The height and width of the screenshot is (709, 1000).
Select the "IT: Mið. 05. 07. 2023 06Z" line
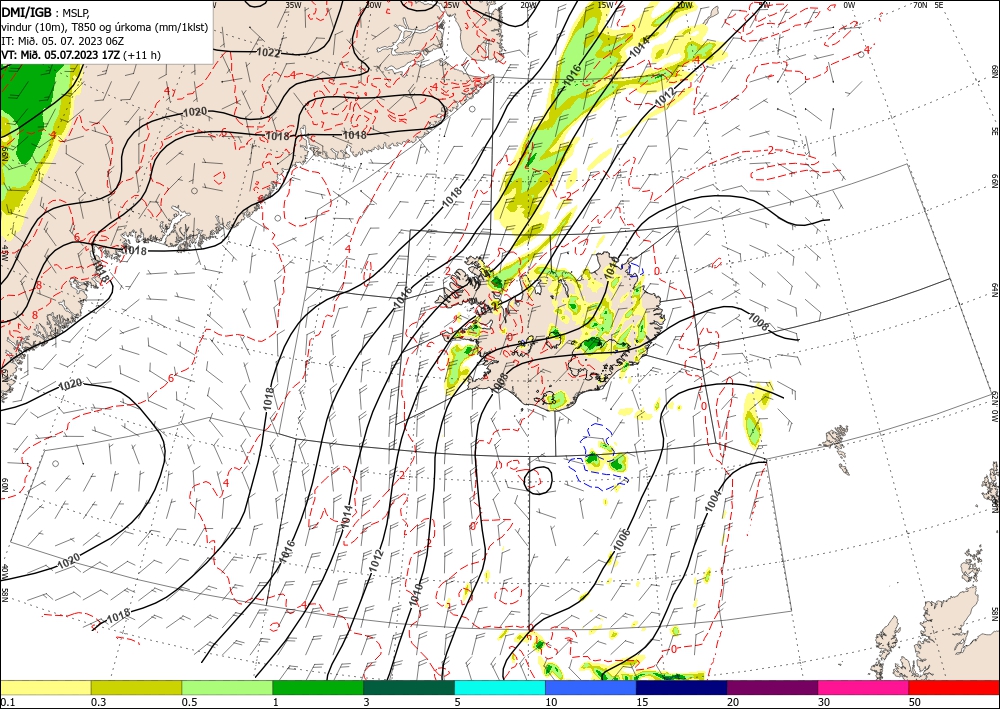[x=62, y=40]
